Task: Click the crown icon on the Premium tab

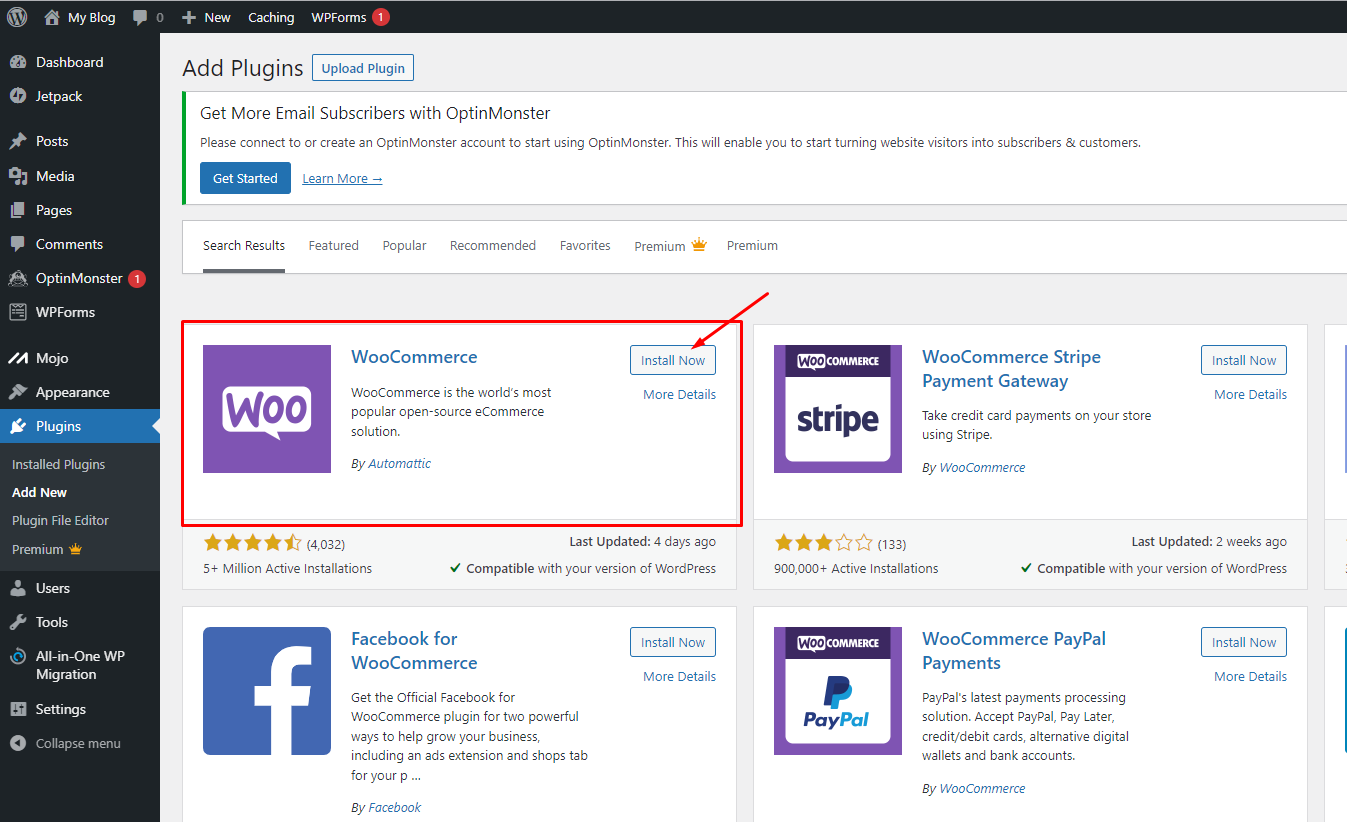Action: [x=699, y=245]
